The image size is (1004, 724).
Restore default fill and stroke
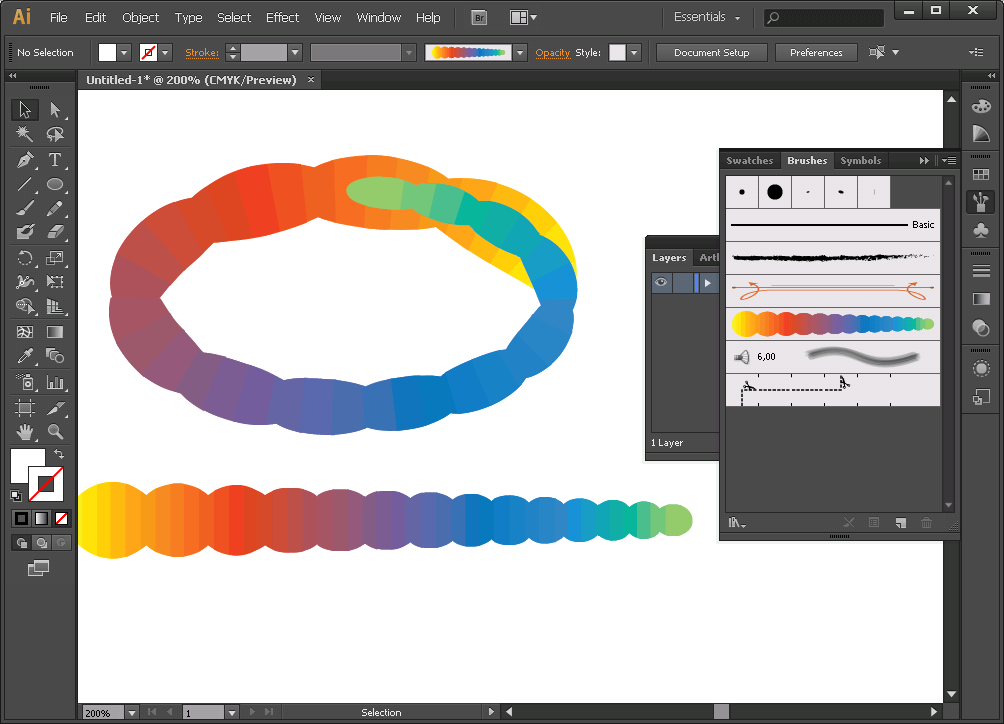coord(16,495)
